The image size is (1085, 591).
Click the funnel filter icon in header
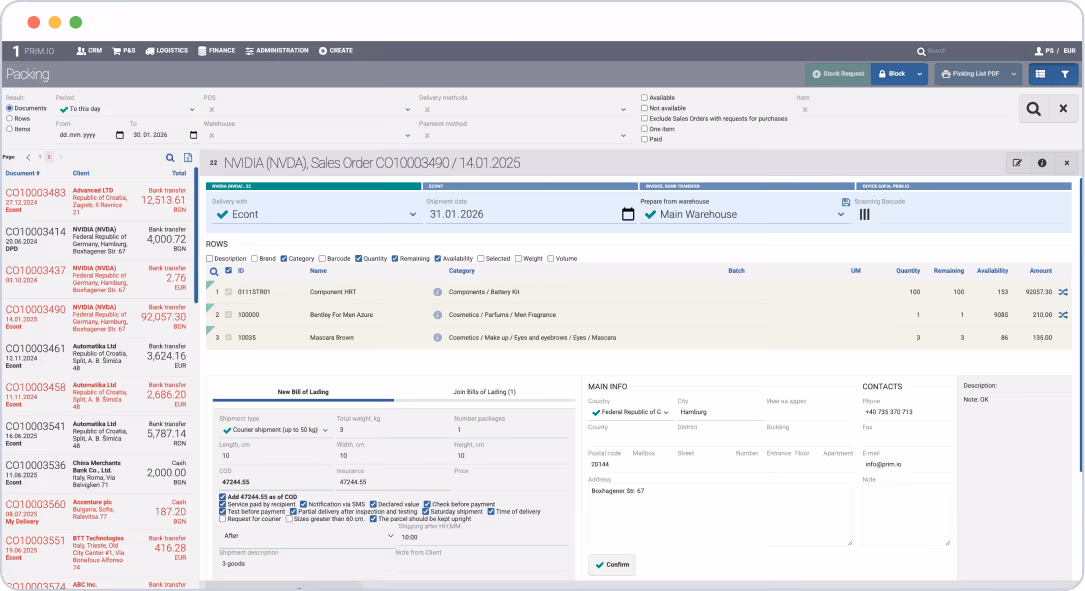click(1065, 73)
